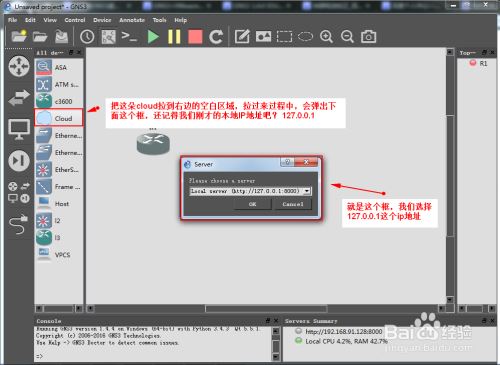This screenshot has width=500, height=365.
Task: Open console to all devices icon
Action: click(x=129, y=36)
